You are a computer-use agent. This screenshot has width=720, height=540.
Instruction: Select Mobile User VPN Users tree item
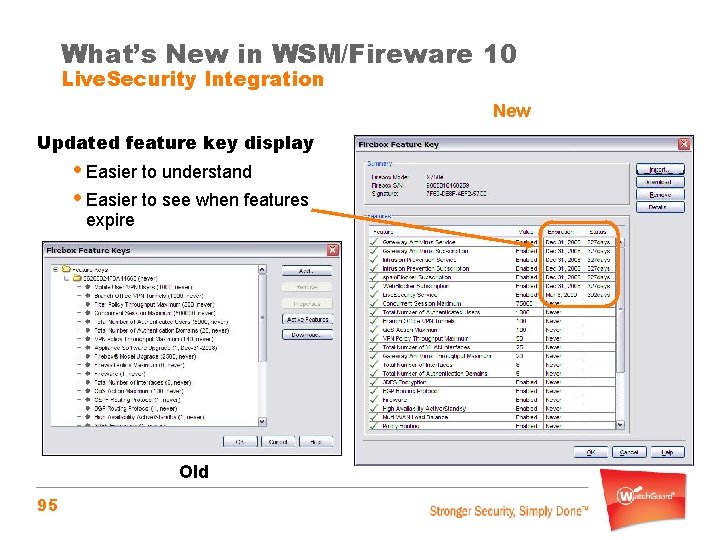point(143,287)
